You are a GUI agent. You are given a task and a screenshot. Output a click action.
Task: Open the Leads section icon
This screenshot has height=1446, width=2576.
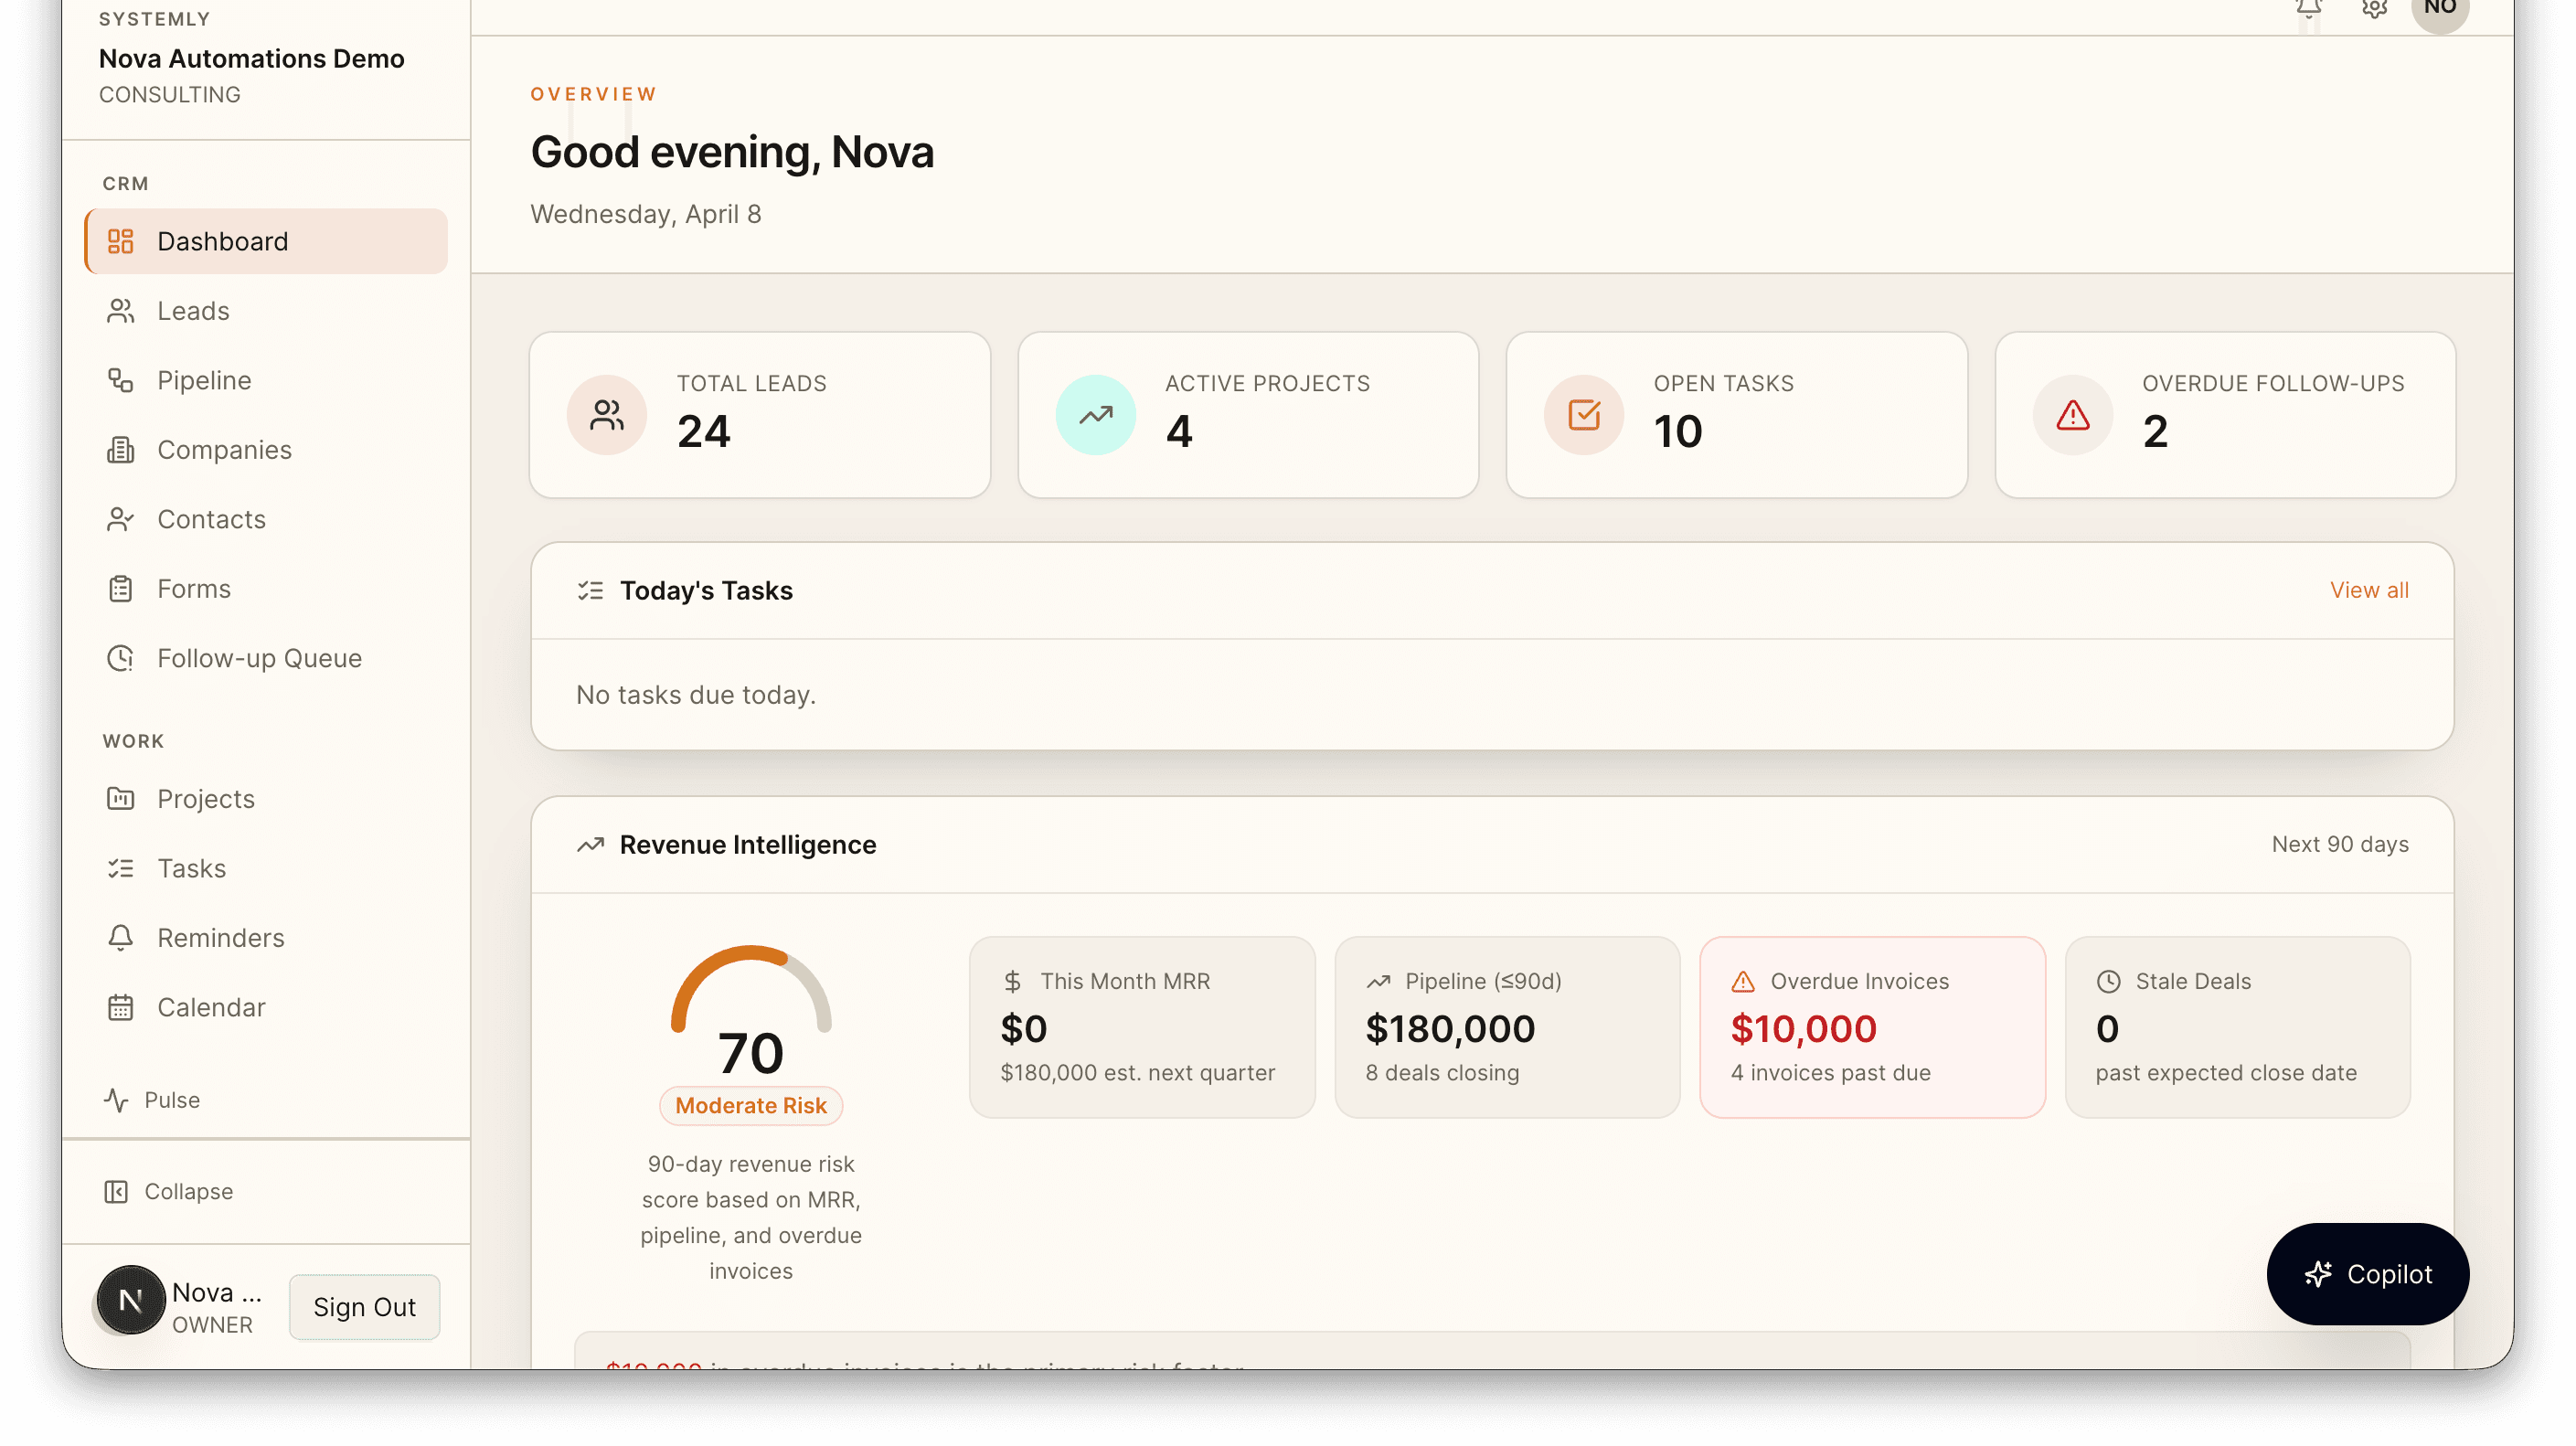[121, 311]
